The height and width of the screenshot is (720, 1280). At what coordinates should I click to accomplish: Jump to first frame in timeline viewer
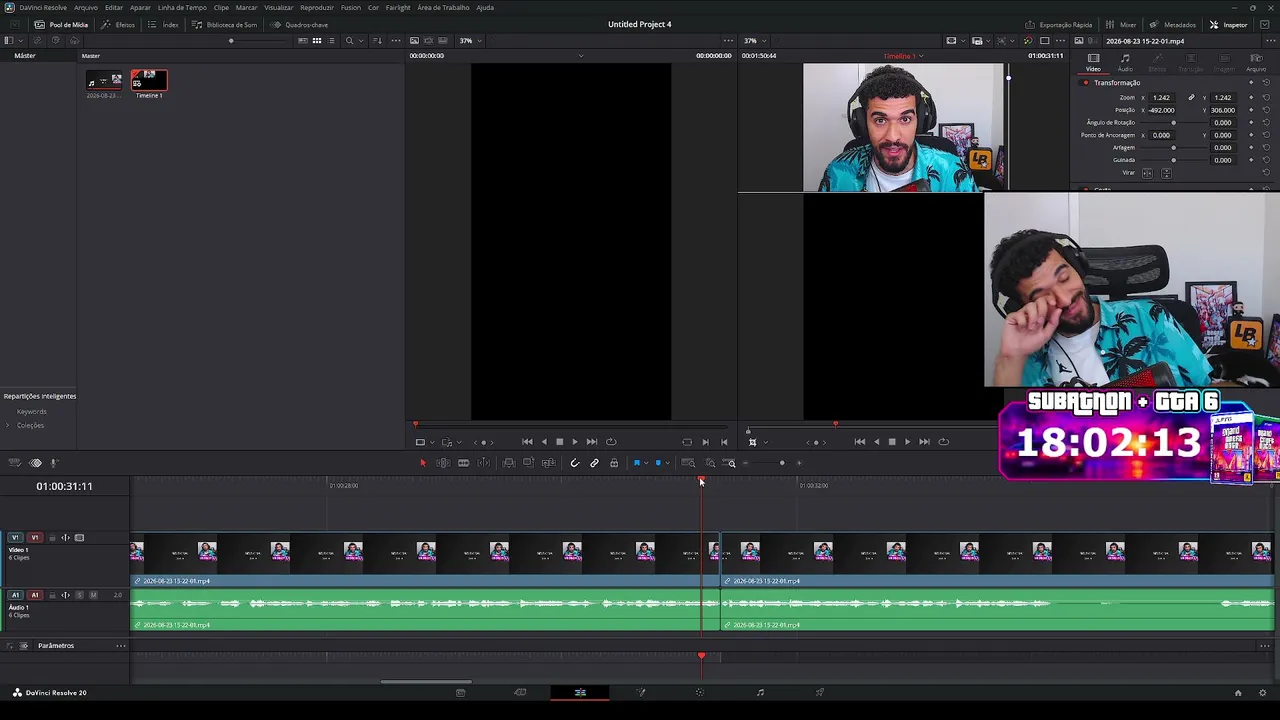(x=859, y=442)
